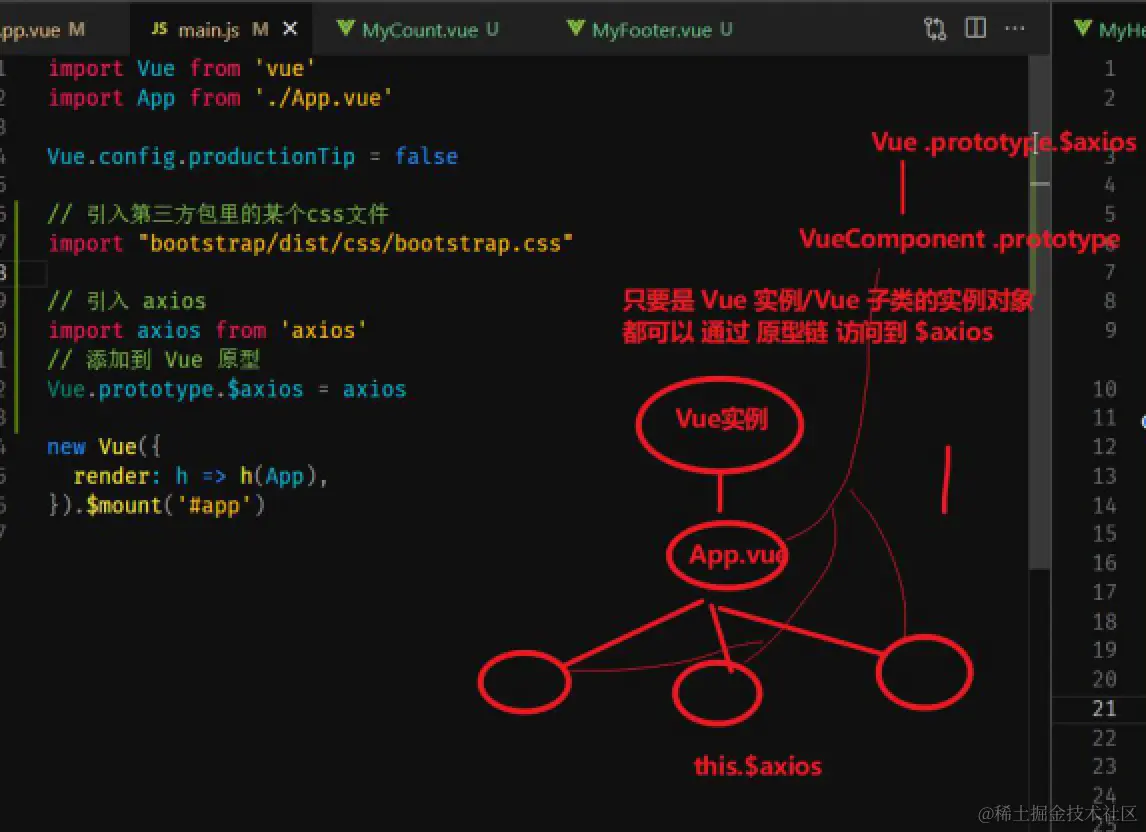1146x832 pixels.
Task: Open the MyFooter.vue tab
Action: [x=651, y=30]
